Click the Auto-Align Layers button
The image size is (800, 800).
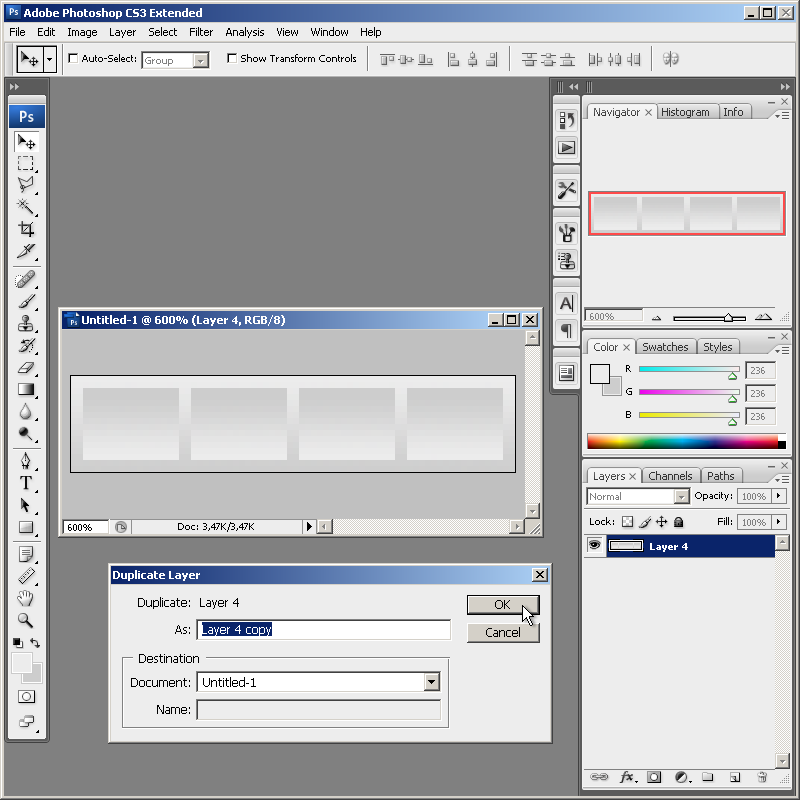(671, 59)
